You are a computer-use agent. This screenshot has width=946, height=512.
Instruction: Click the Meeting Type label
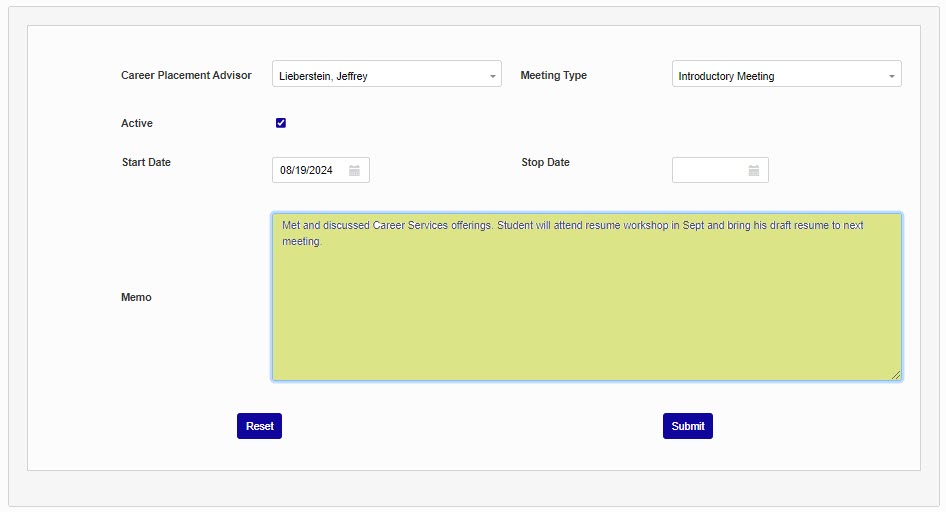(554, 75)
